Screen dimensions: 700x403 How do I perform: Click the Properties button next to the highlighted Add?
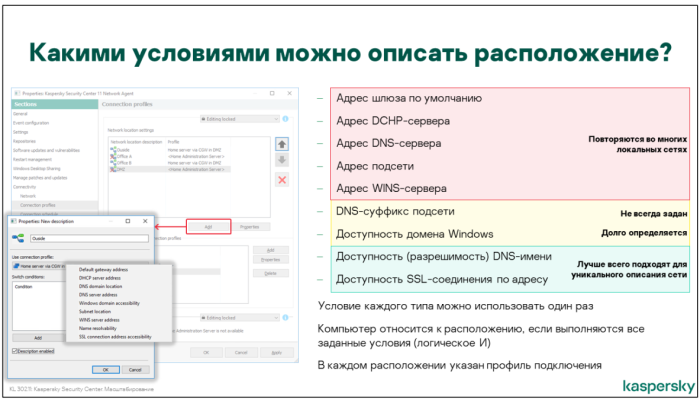(x=249, y=227)
